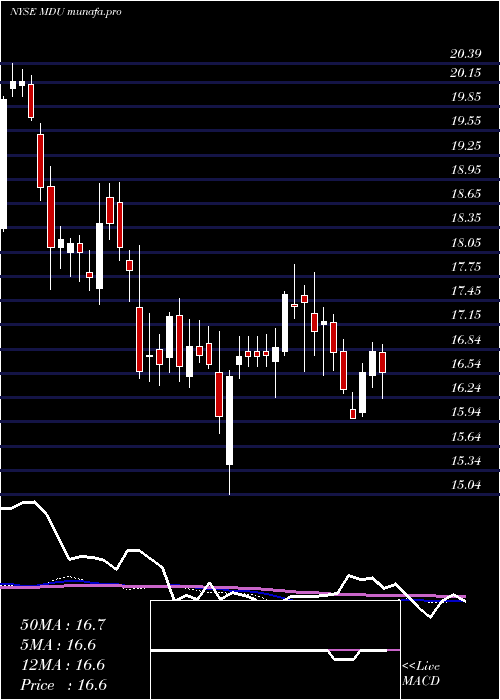This screenshot has height=700, width=500.
Task: Click the 50MA : 16.7 readout
Action: pos(62,625)
